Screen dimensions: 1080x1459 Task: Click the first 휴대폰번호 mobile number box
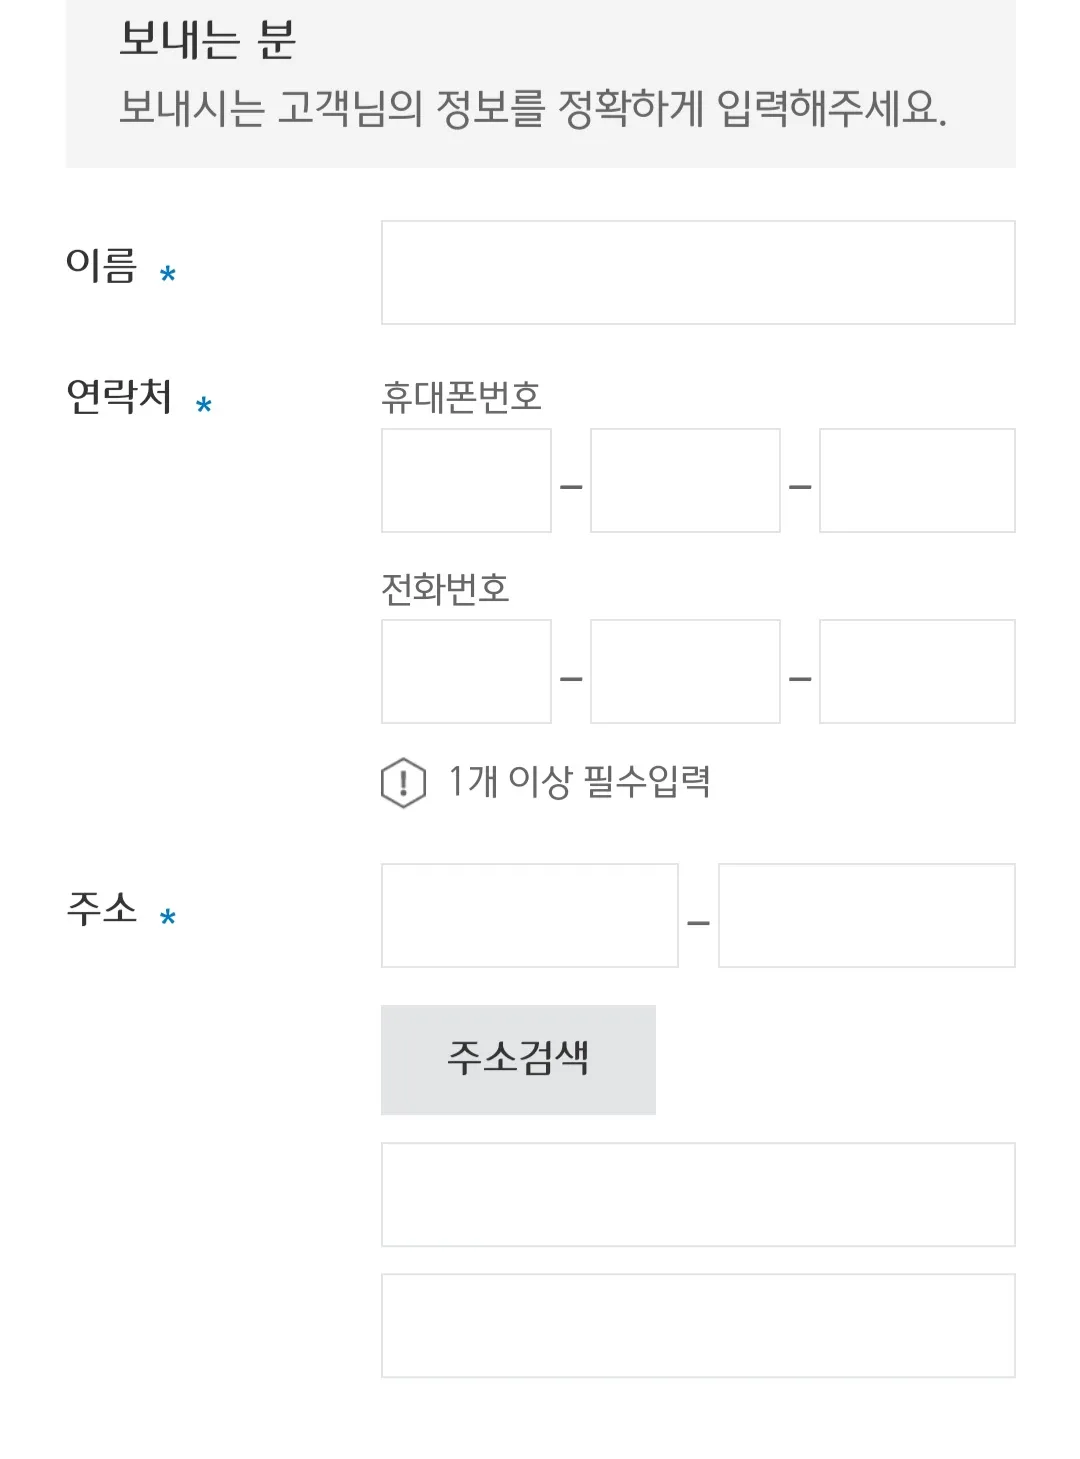click(x=466, y=480)
